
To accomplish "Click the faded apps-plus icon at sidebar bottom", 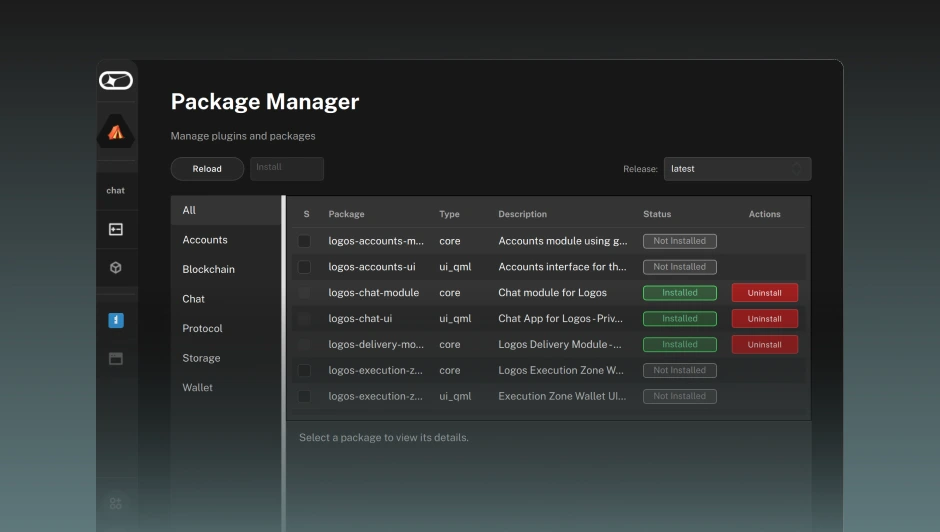I will (x=116, y=504).
